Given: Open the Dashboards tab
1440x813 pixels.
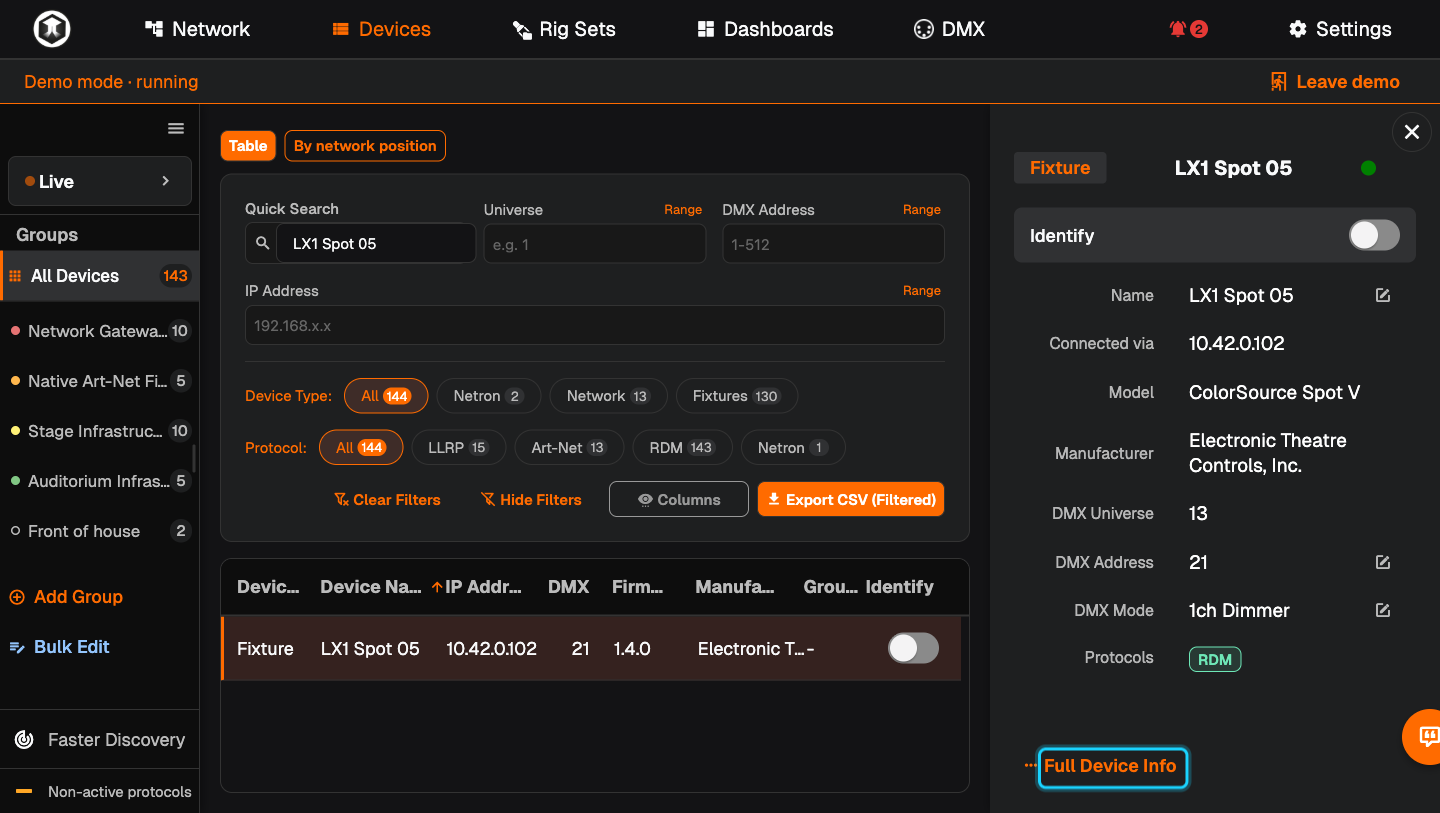Looking at the screenshot, I should (x=765, y=29).
